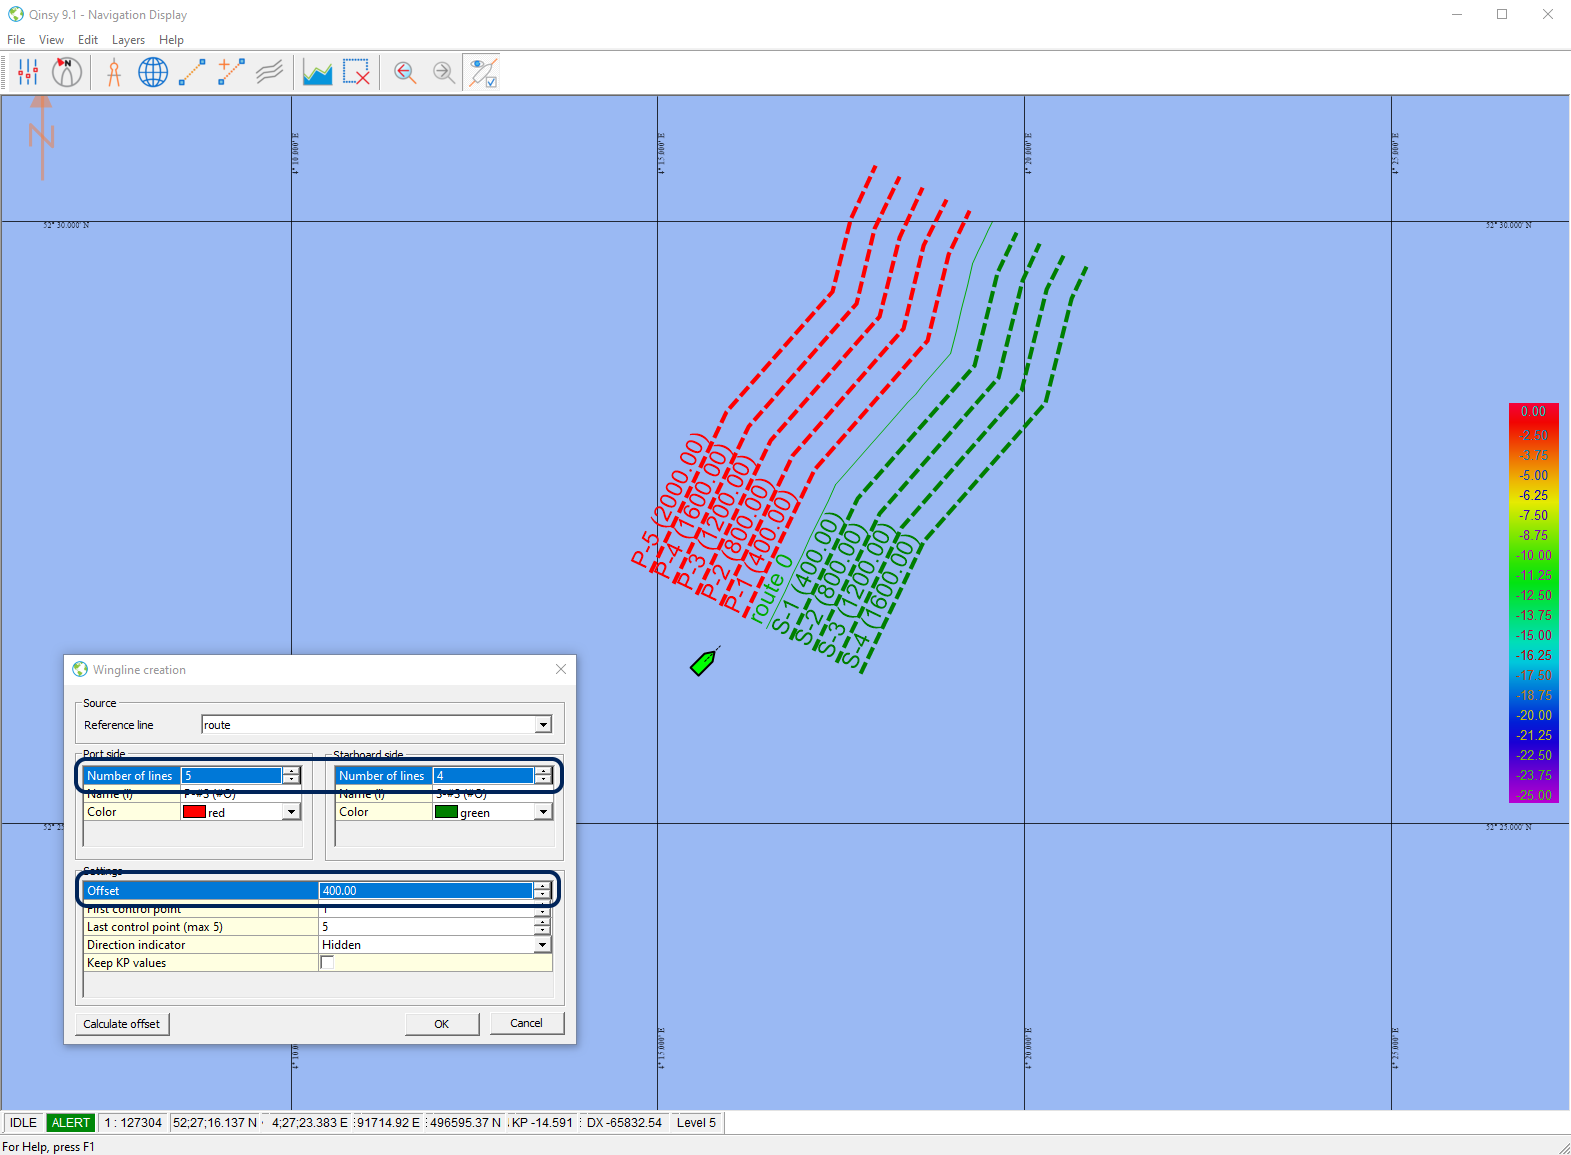Click the blue profile chart icon
The width and height of the screenshot is (1571, 1155).
point(317,72)
